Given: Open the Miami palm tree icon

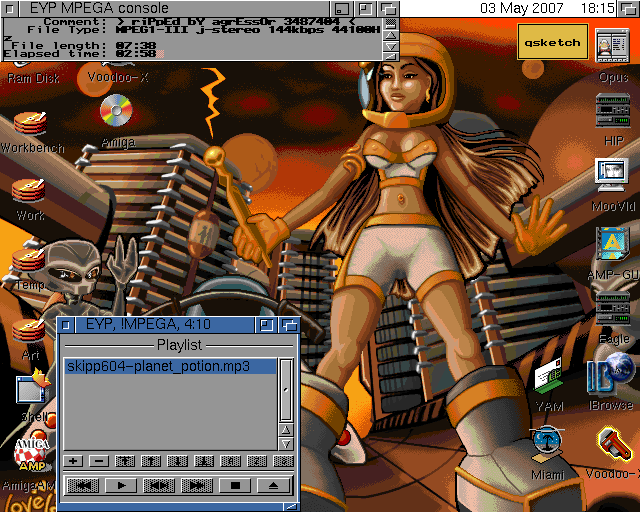Looking at the screenshot, I should click(x=547, y=444).
